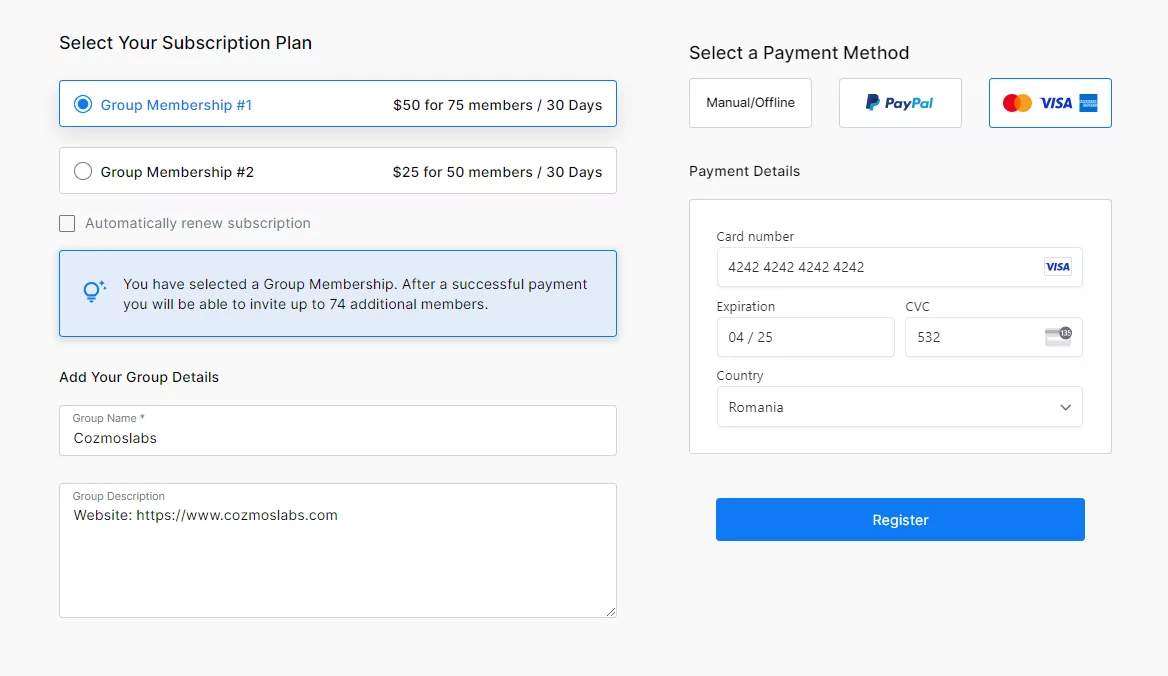Screen dimensions: 1168x676
Task: Open the Country dropdown showing Romania
Action: tap(899, 407)
